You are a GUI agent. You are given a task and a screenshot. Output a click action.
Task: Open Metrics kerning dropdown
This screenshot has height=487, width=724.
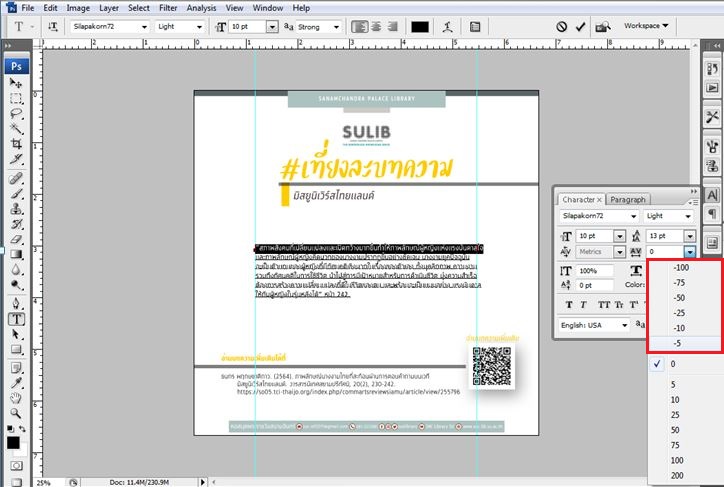[619, 252]
